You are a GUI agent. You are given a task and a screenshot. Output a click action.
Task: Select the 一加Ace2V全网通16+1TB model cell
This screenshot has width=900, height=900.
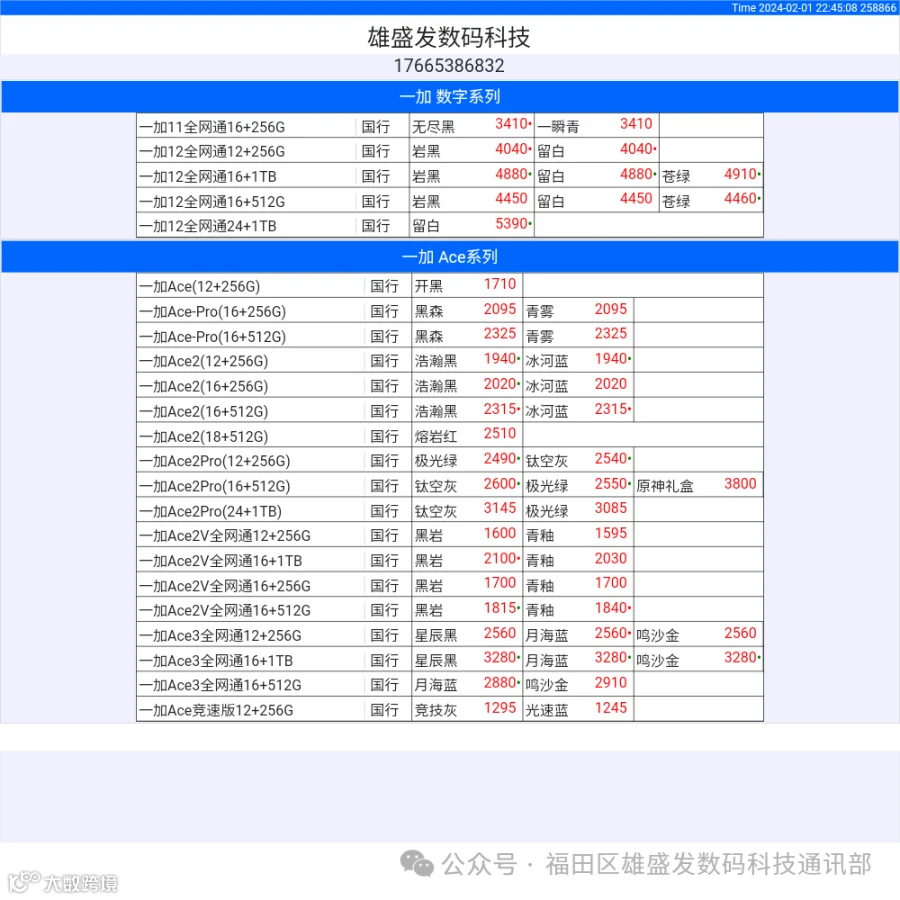[x=251, y=561]
